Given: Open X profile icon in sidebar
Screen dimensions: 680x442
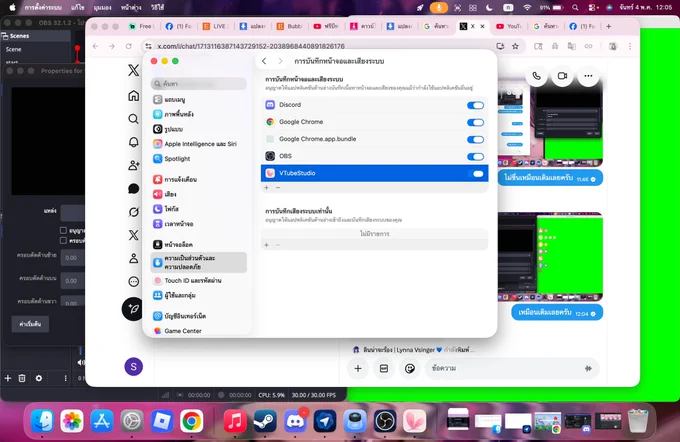Looking at the screenshot, I should tap(134, 258).
